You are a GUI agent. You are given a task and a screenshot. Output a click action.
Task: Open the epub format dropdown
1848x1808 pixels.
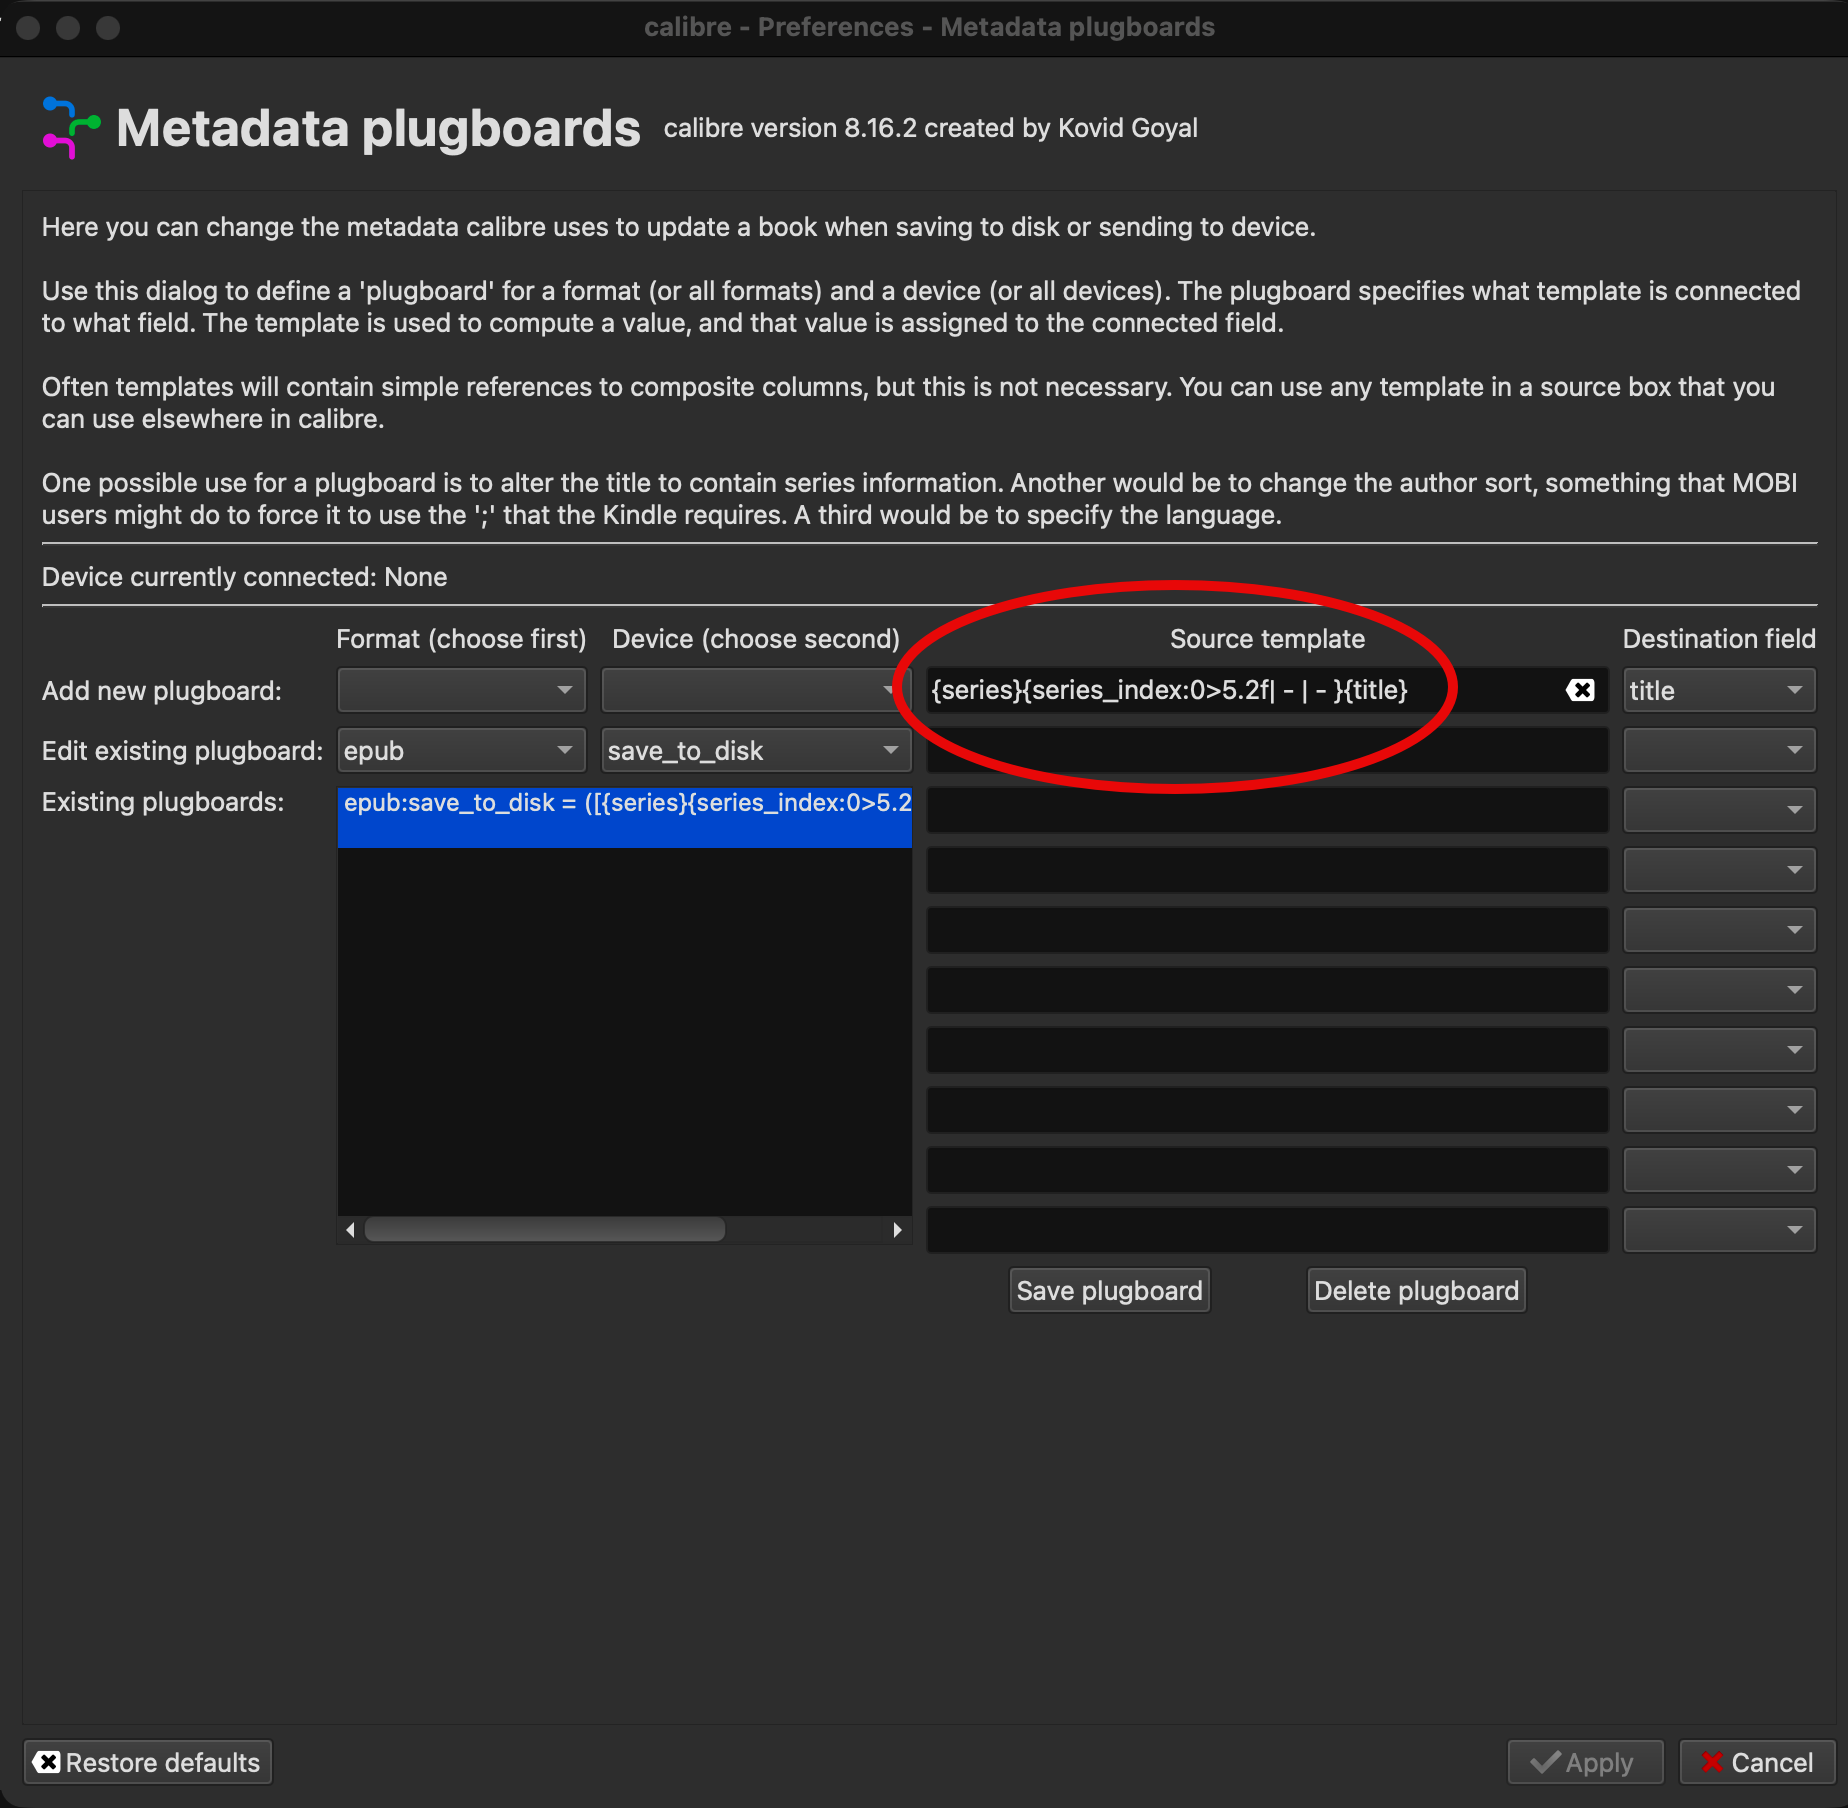click(461, 750)
